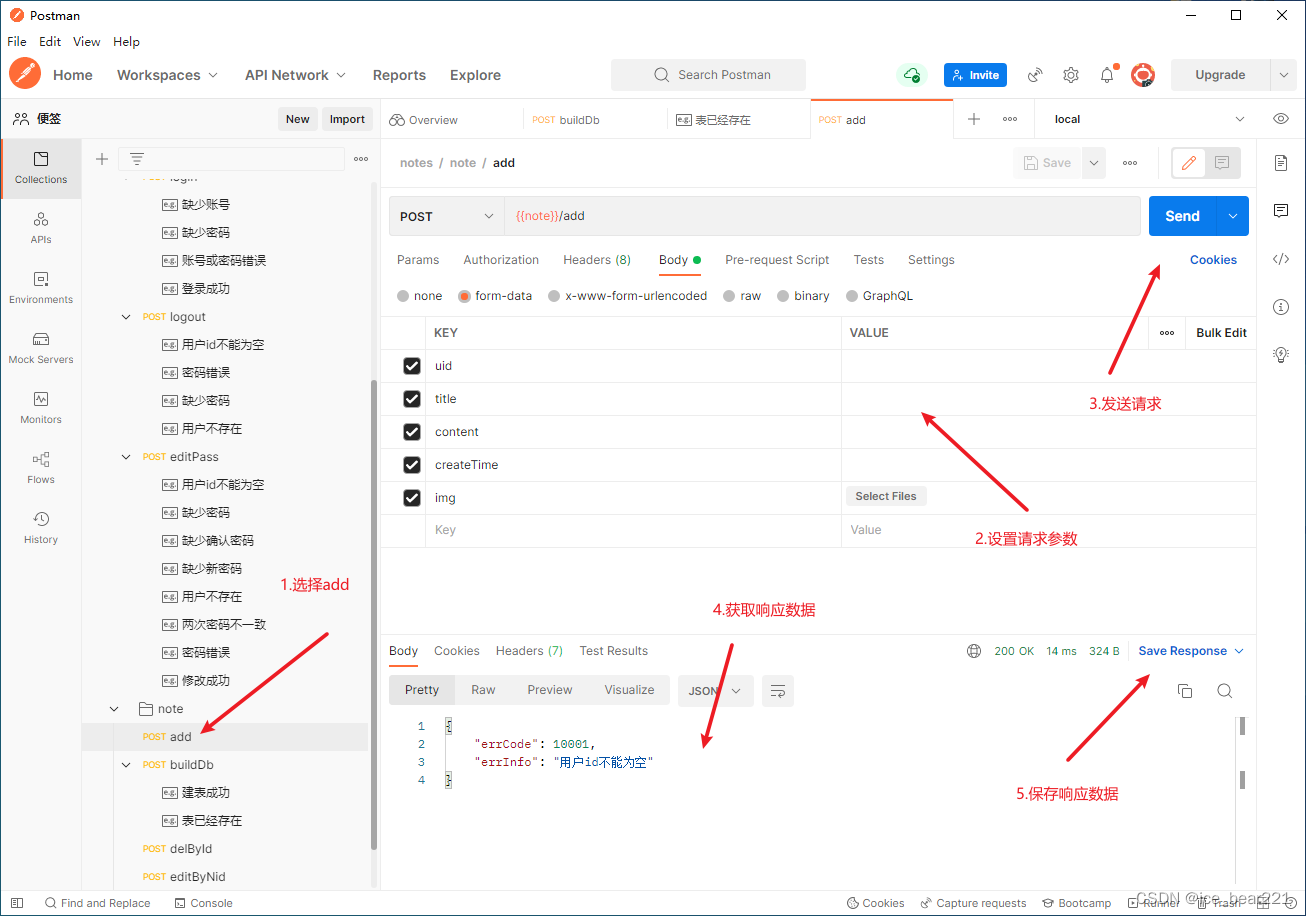Click Save Response

(x=1182, y=651)
